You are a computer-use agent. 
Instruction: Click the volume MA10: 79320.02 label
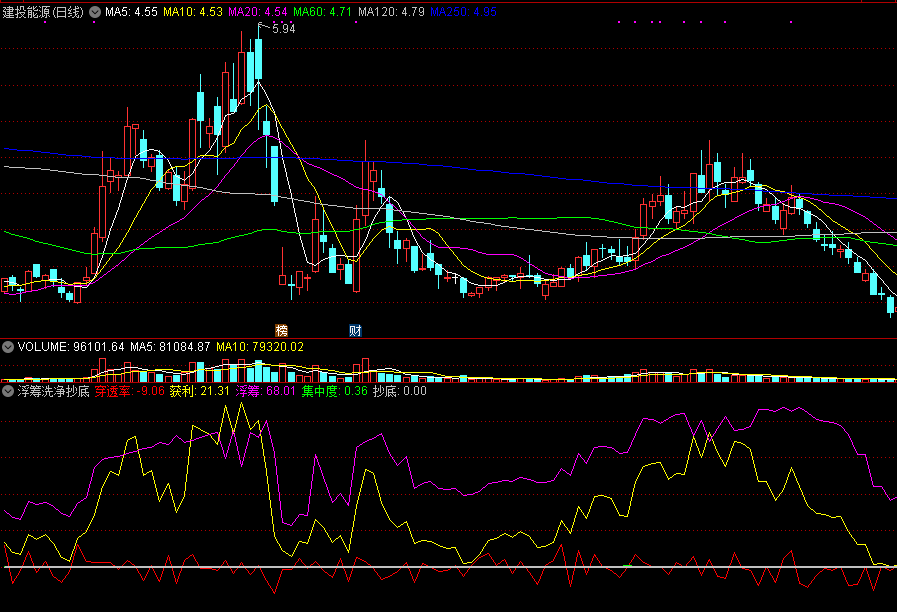[260, 347]
